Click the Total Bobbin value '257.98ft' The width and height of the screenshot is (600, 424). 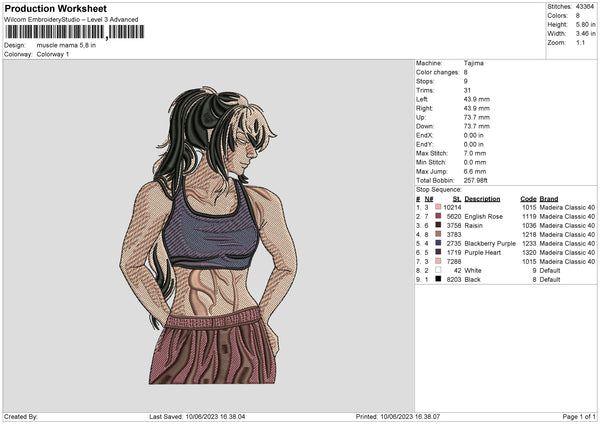476,180
